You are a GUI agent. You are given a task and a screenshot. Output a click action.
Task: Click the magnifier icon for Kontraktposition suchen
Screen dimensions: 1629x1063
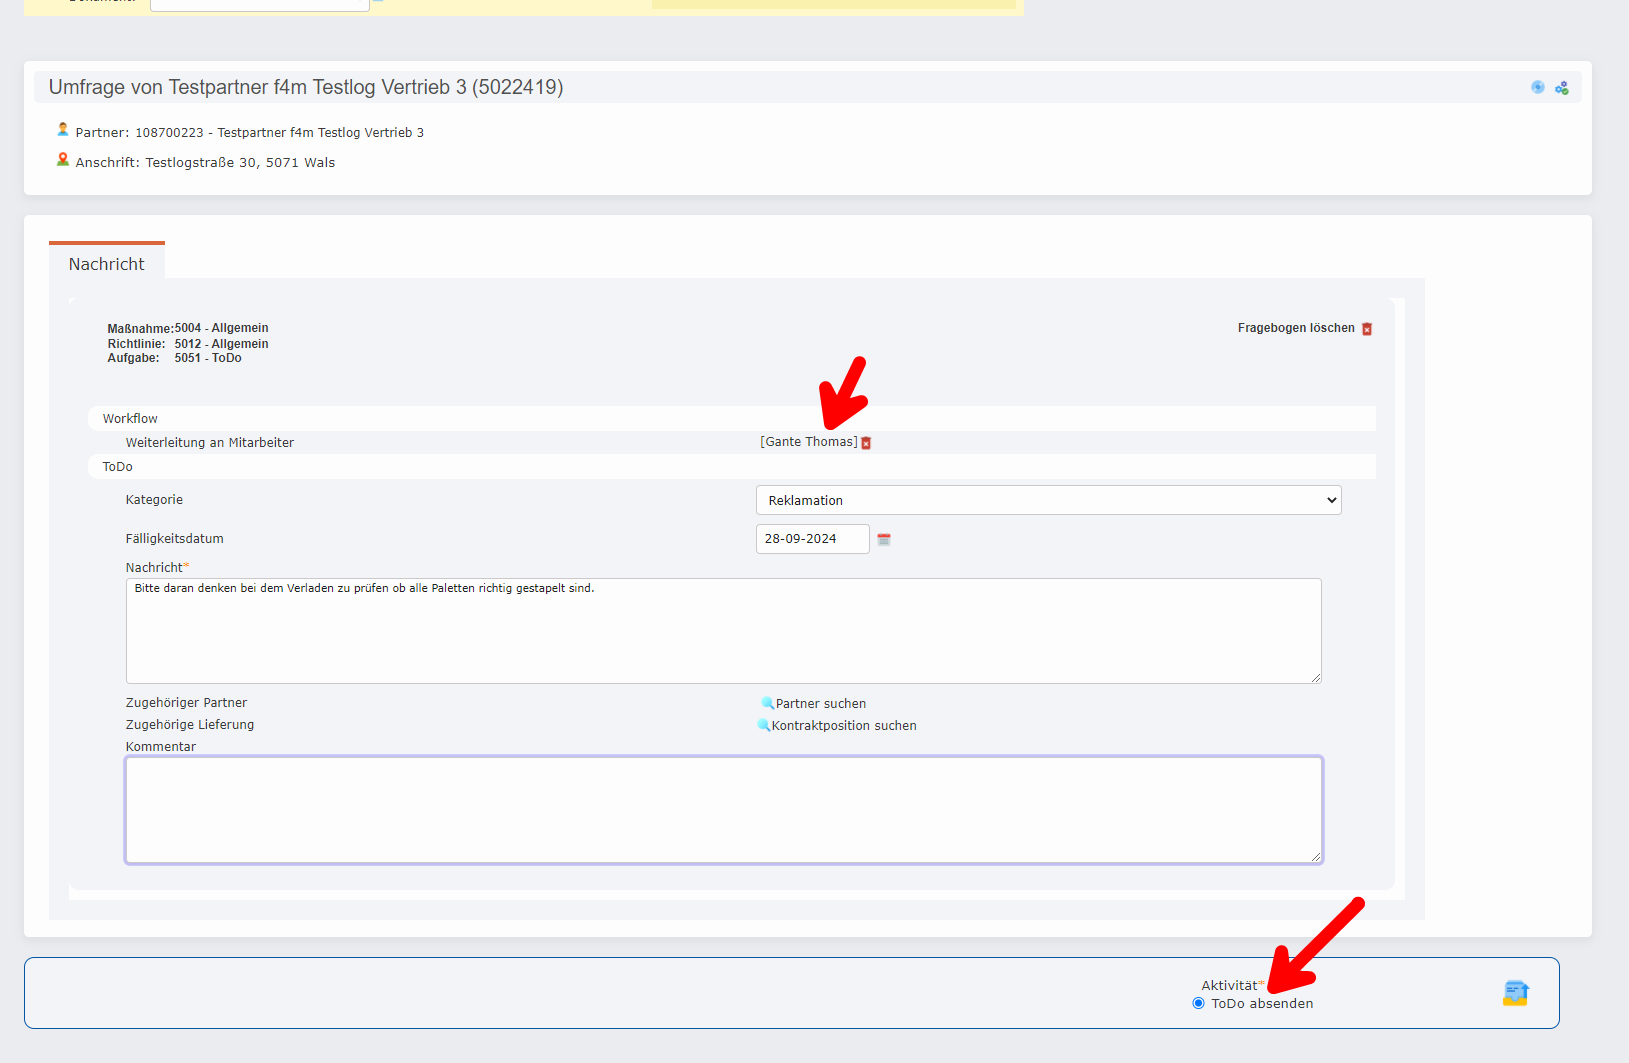[763, 725]
